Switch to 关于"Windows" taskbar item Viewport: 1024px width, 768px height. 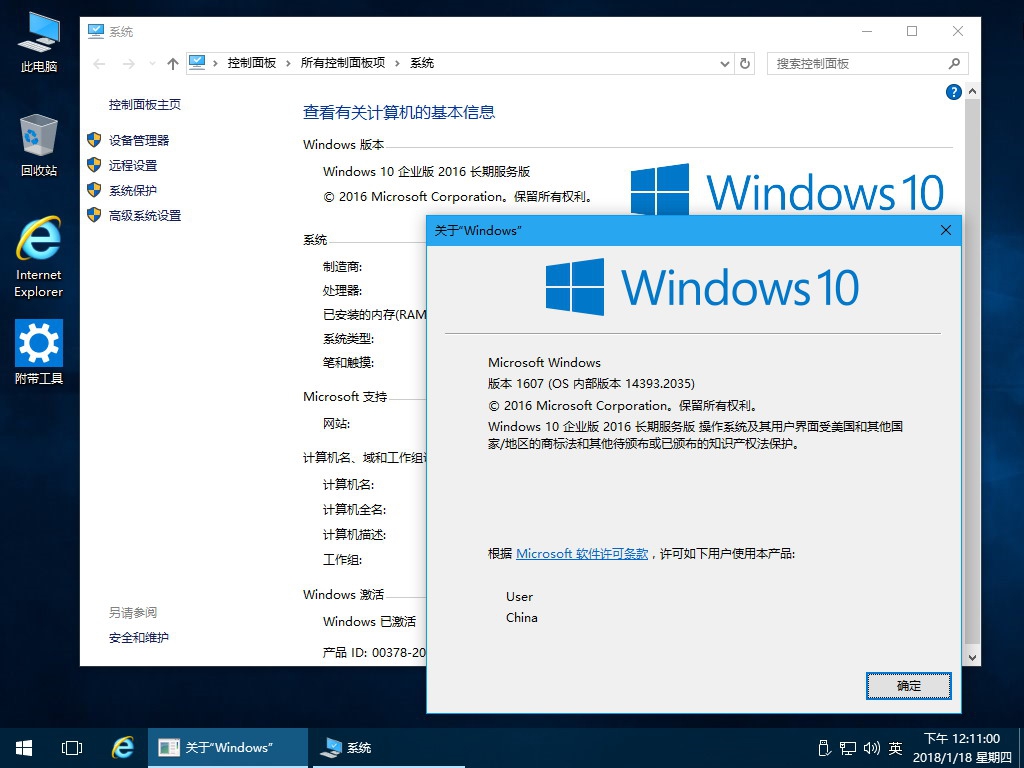(x=228, y=748)
